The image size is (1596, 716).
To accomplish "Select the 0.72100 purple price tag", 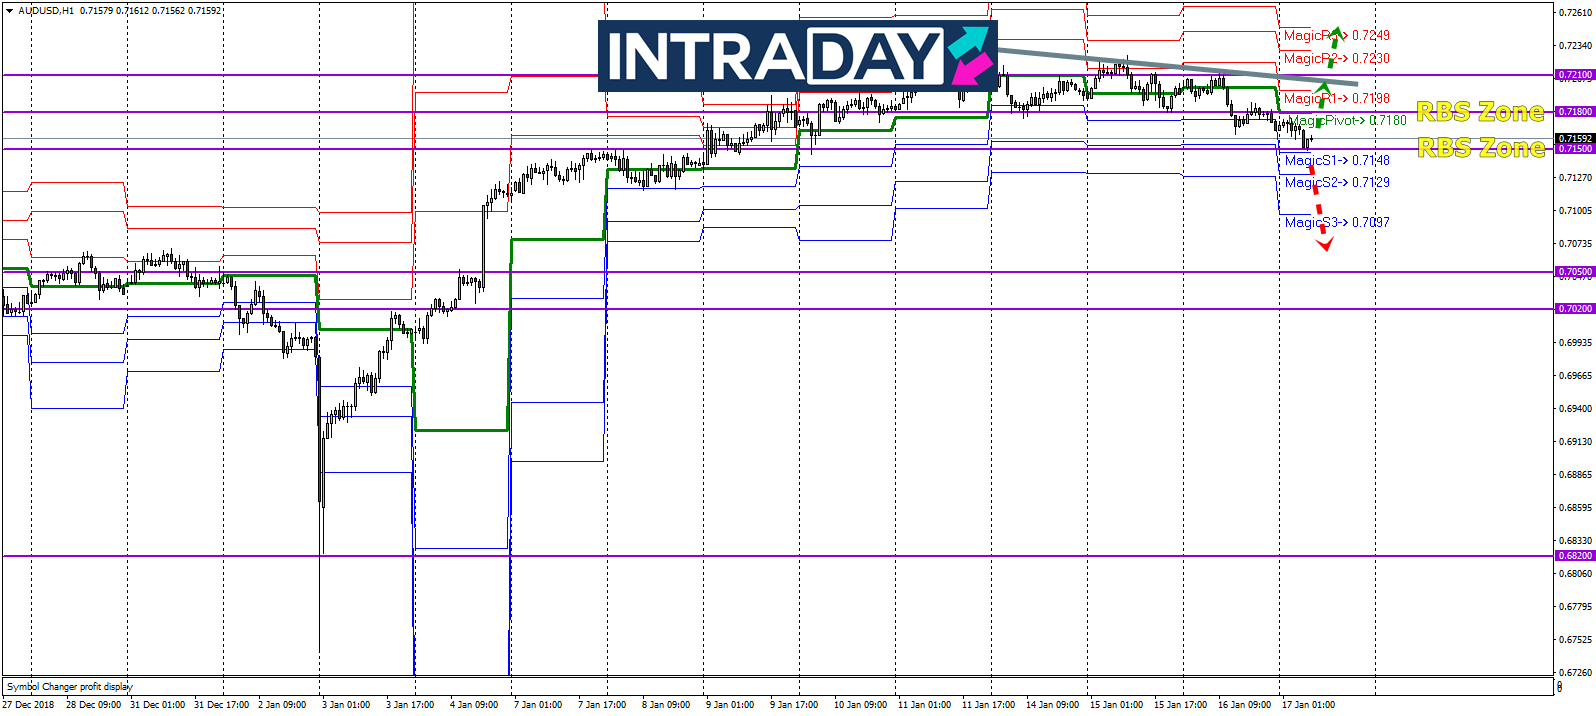I will tap(1574, 75).
